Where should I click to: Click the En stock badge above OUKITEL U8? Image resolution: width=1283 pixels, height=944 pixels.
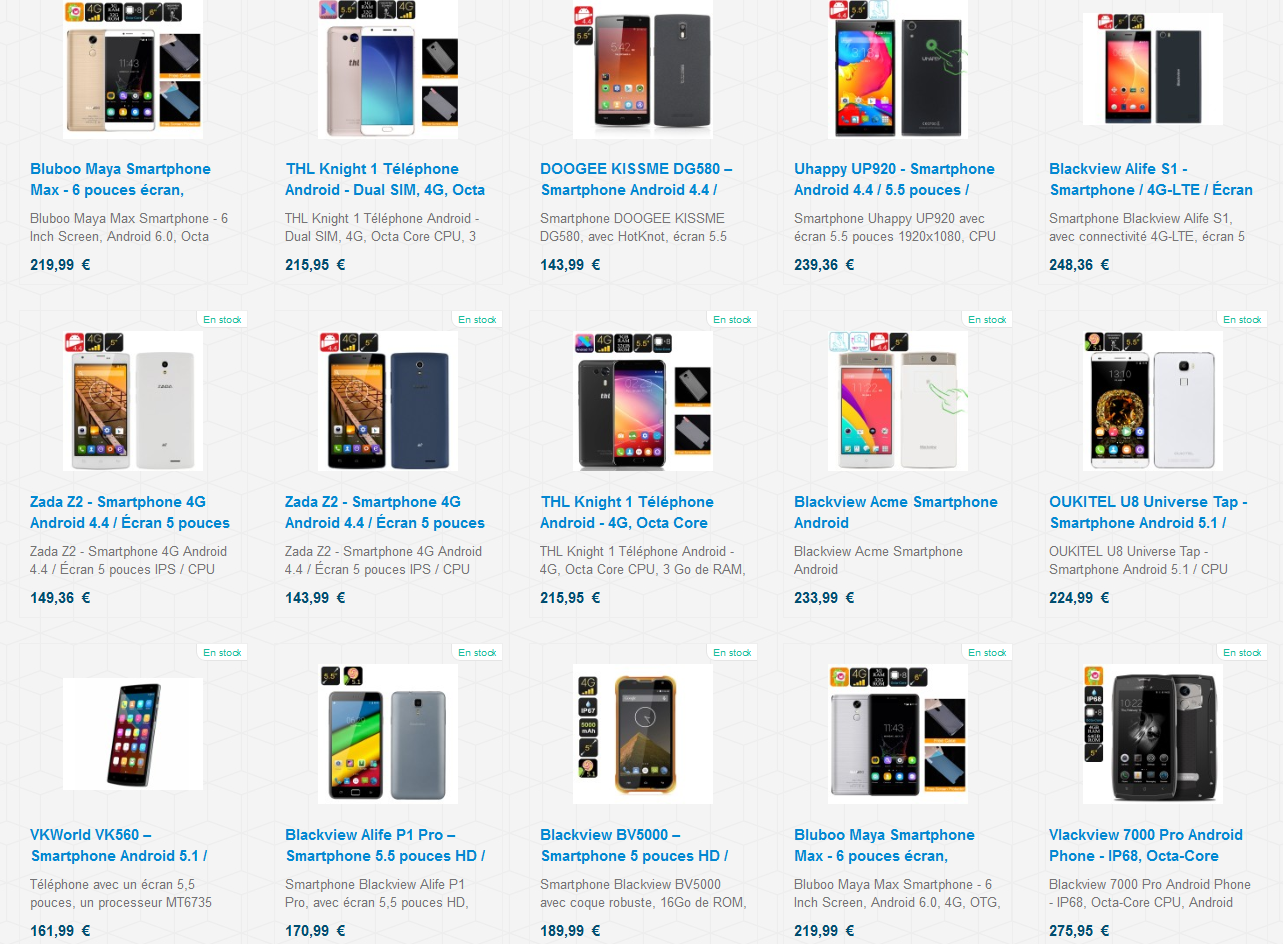(1242, 320)
